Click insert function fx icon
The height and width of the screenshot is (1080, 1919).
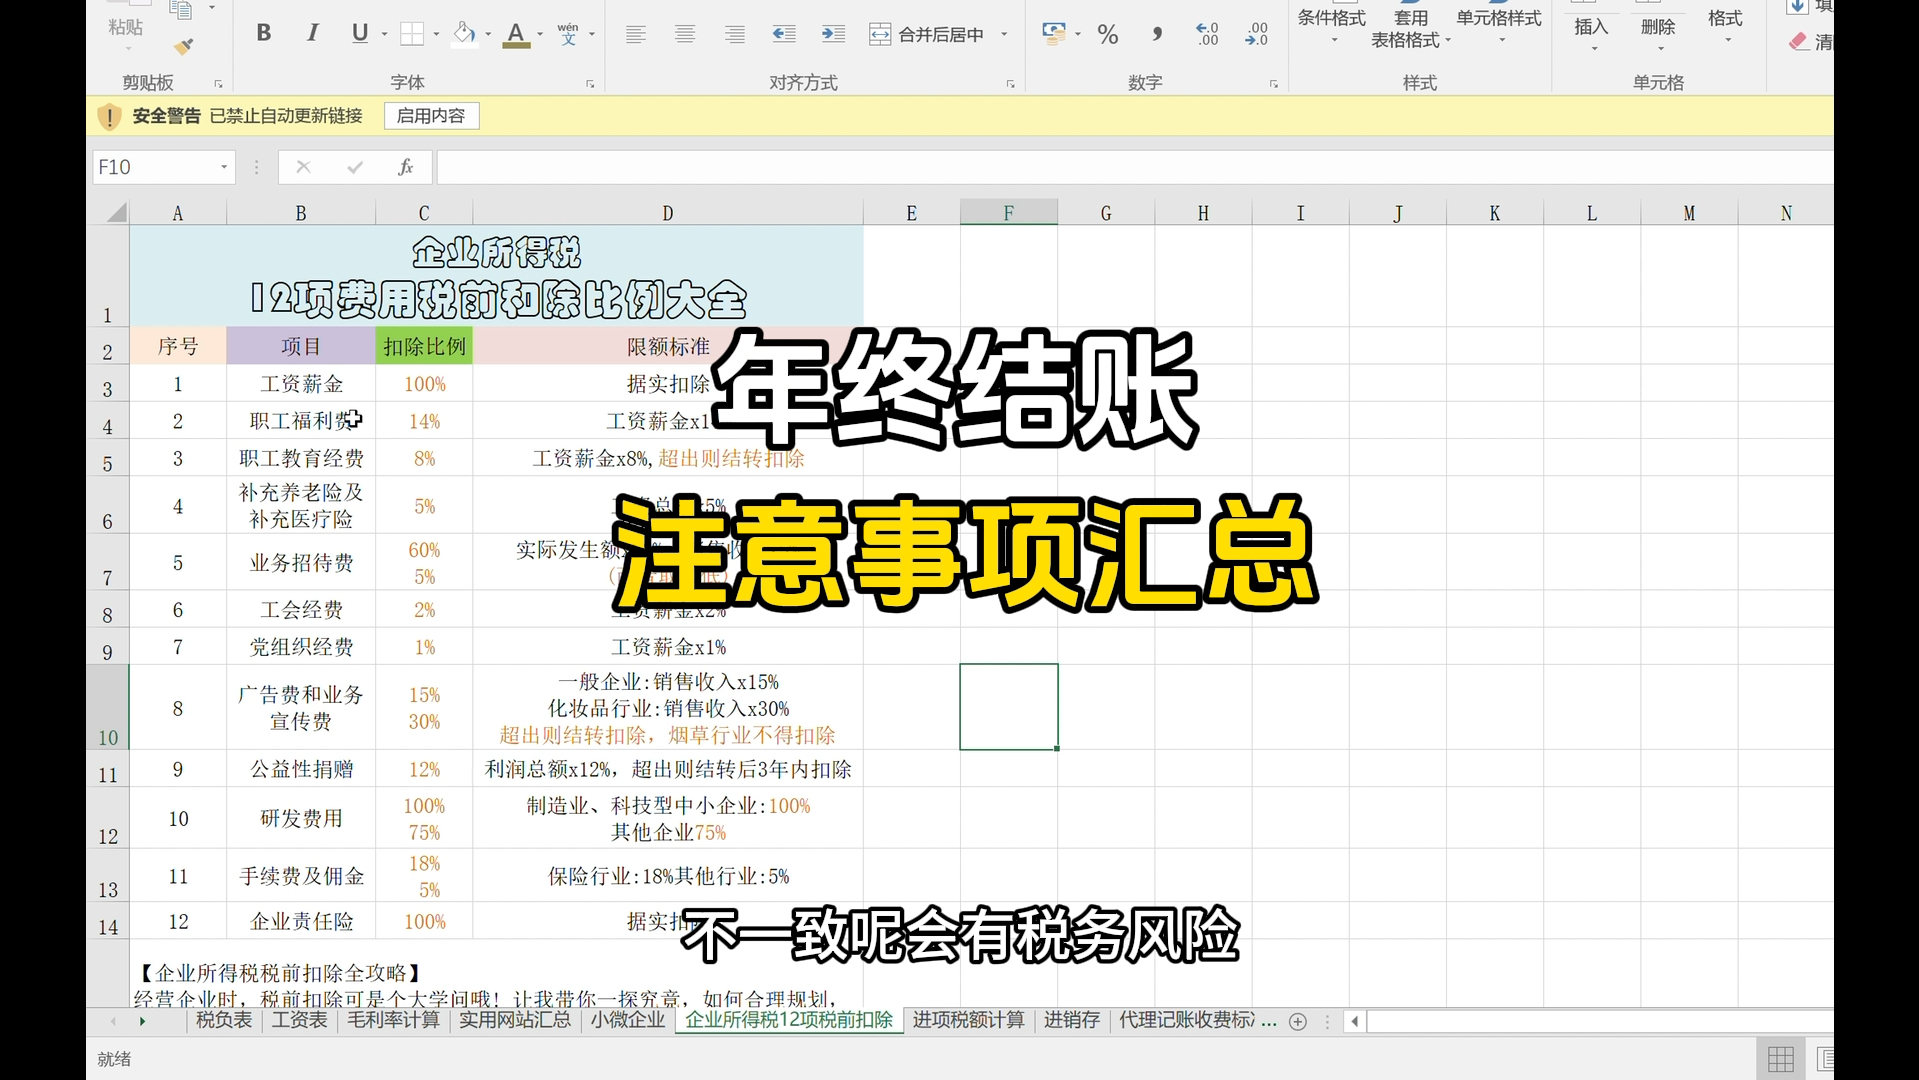coord(405,167)
